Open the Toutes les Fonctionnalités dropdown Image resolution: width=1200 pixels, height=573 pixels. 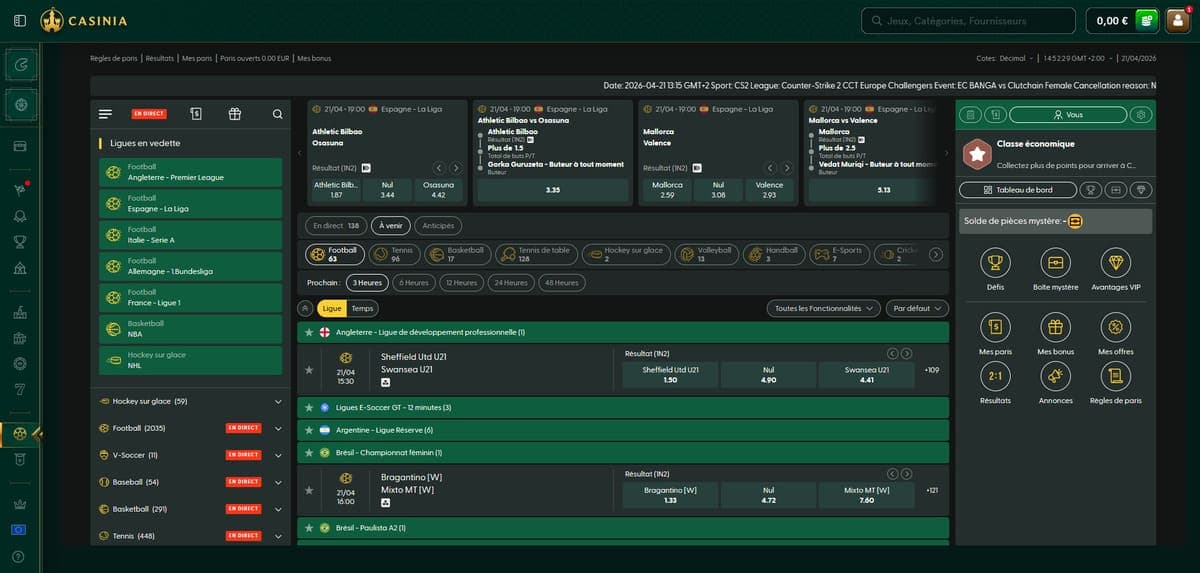point(824,309)
